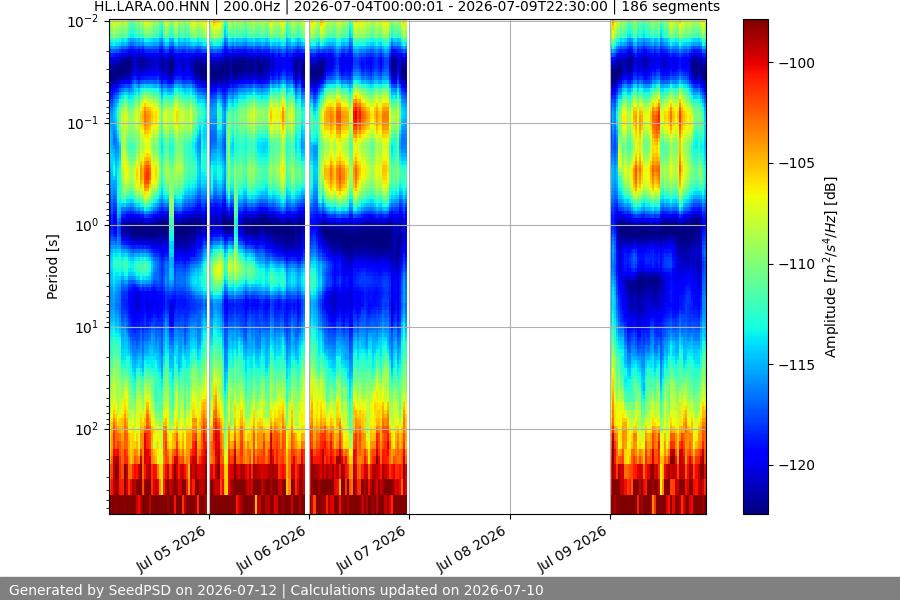Click the amplitude colorbar gradient
This screenshot has width=900, height=600.
click(x=755, y=267)
